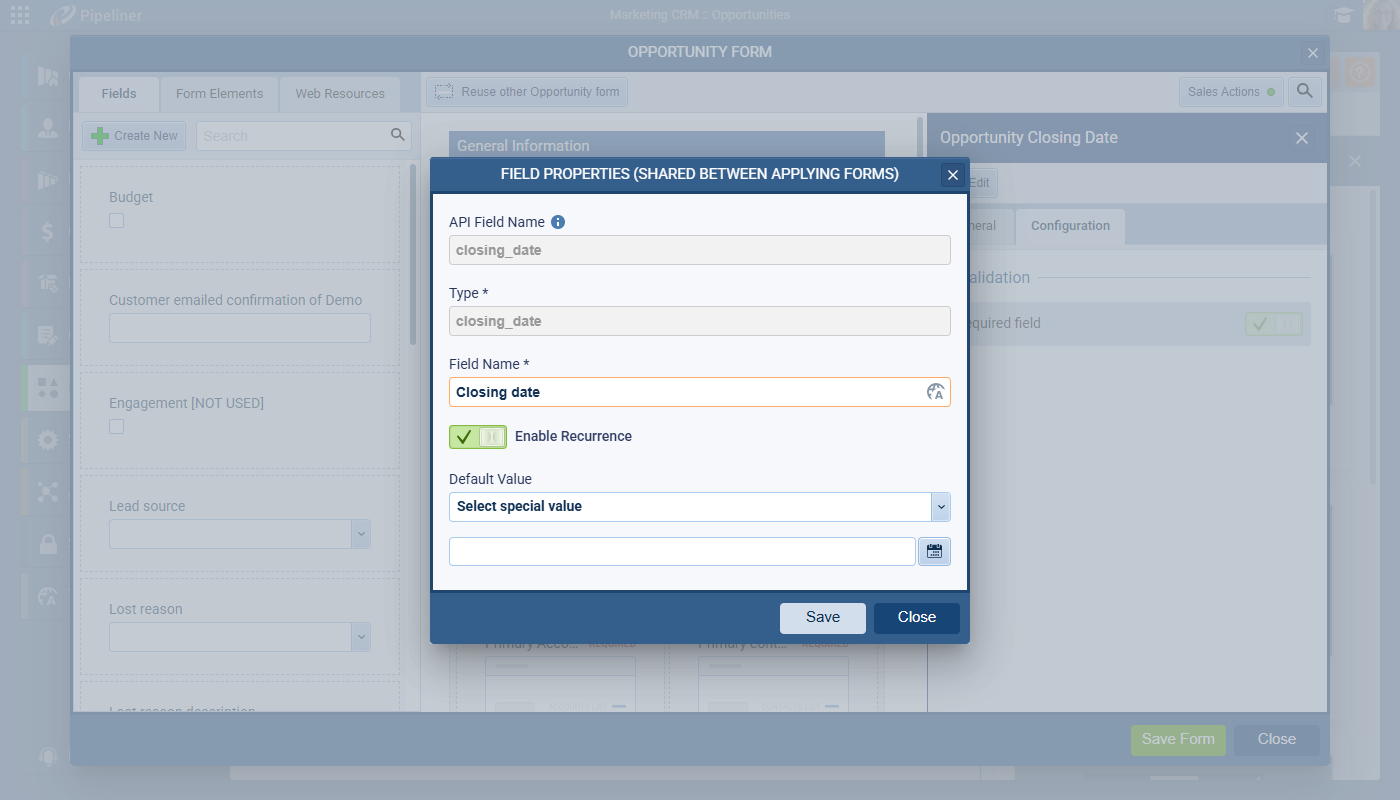Open the app grid launcher icon
The image size is (1400, 800).
point(20,15)
